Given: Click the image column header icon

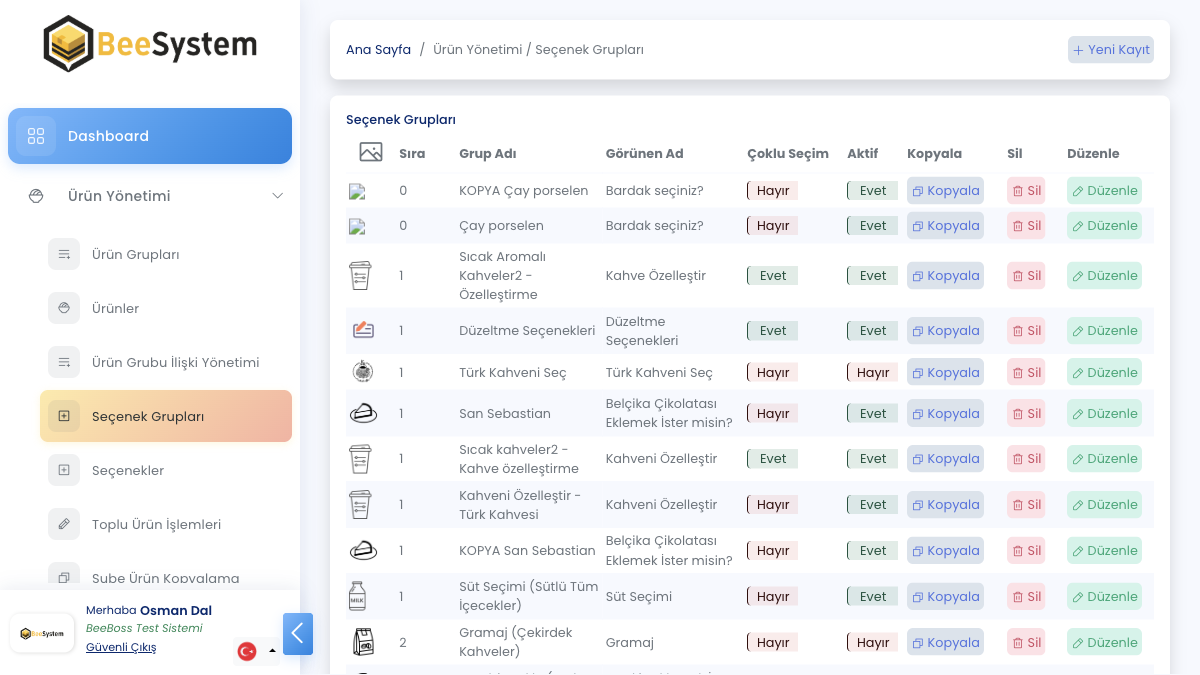Looking at the screenshot, I should tap(371, 152).
